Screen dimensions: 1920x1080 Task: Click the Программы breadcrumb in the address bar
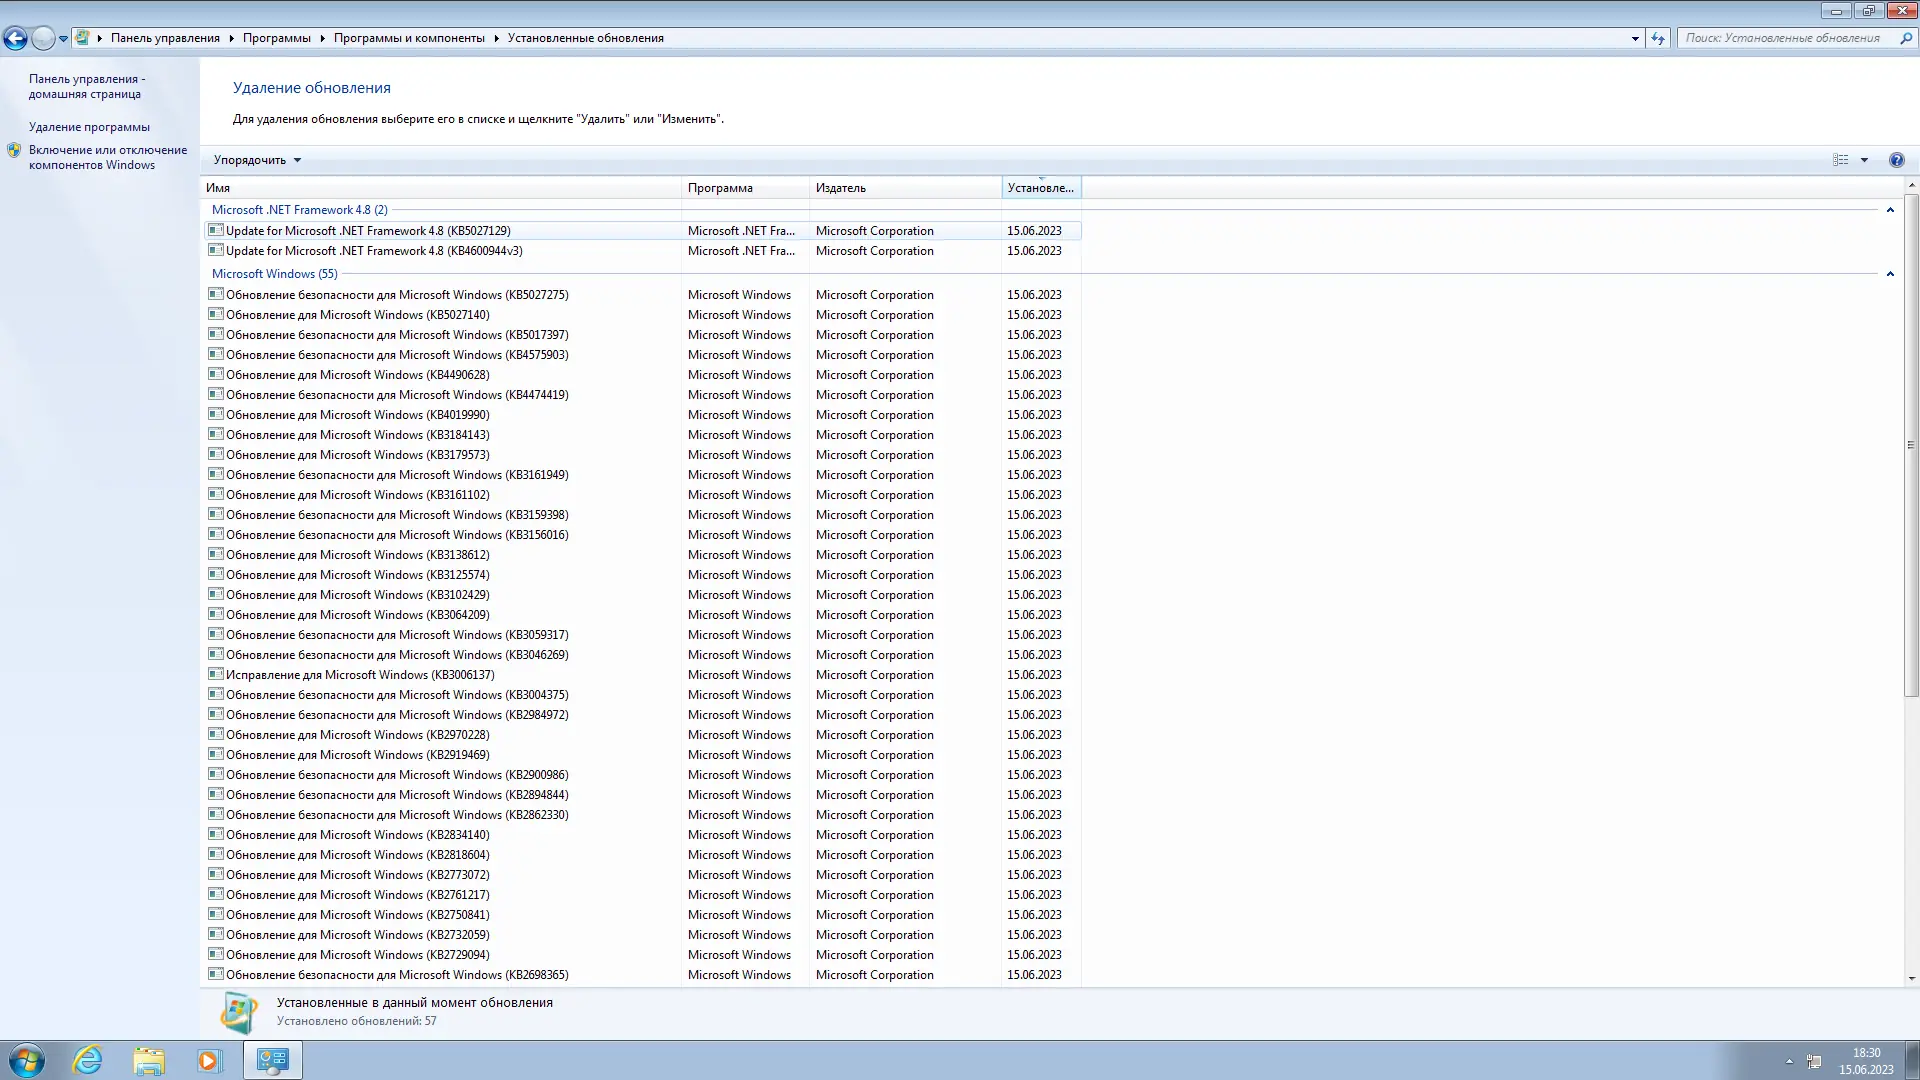pyautogui.click(x=276, y=38)
